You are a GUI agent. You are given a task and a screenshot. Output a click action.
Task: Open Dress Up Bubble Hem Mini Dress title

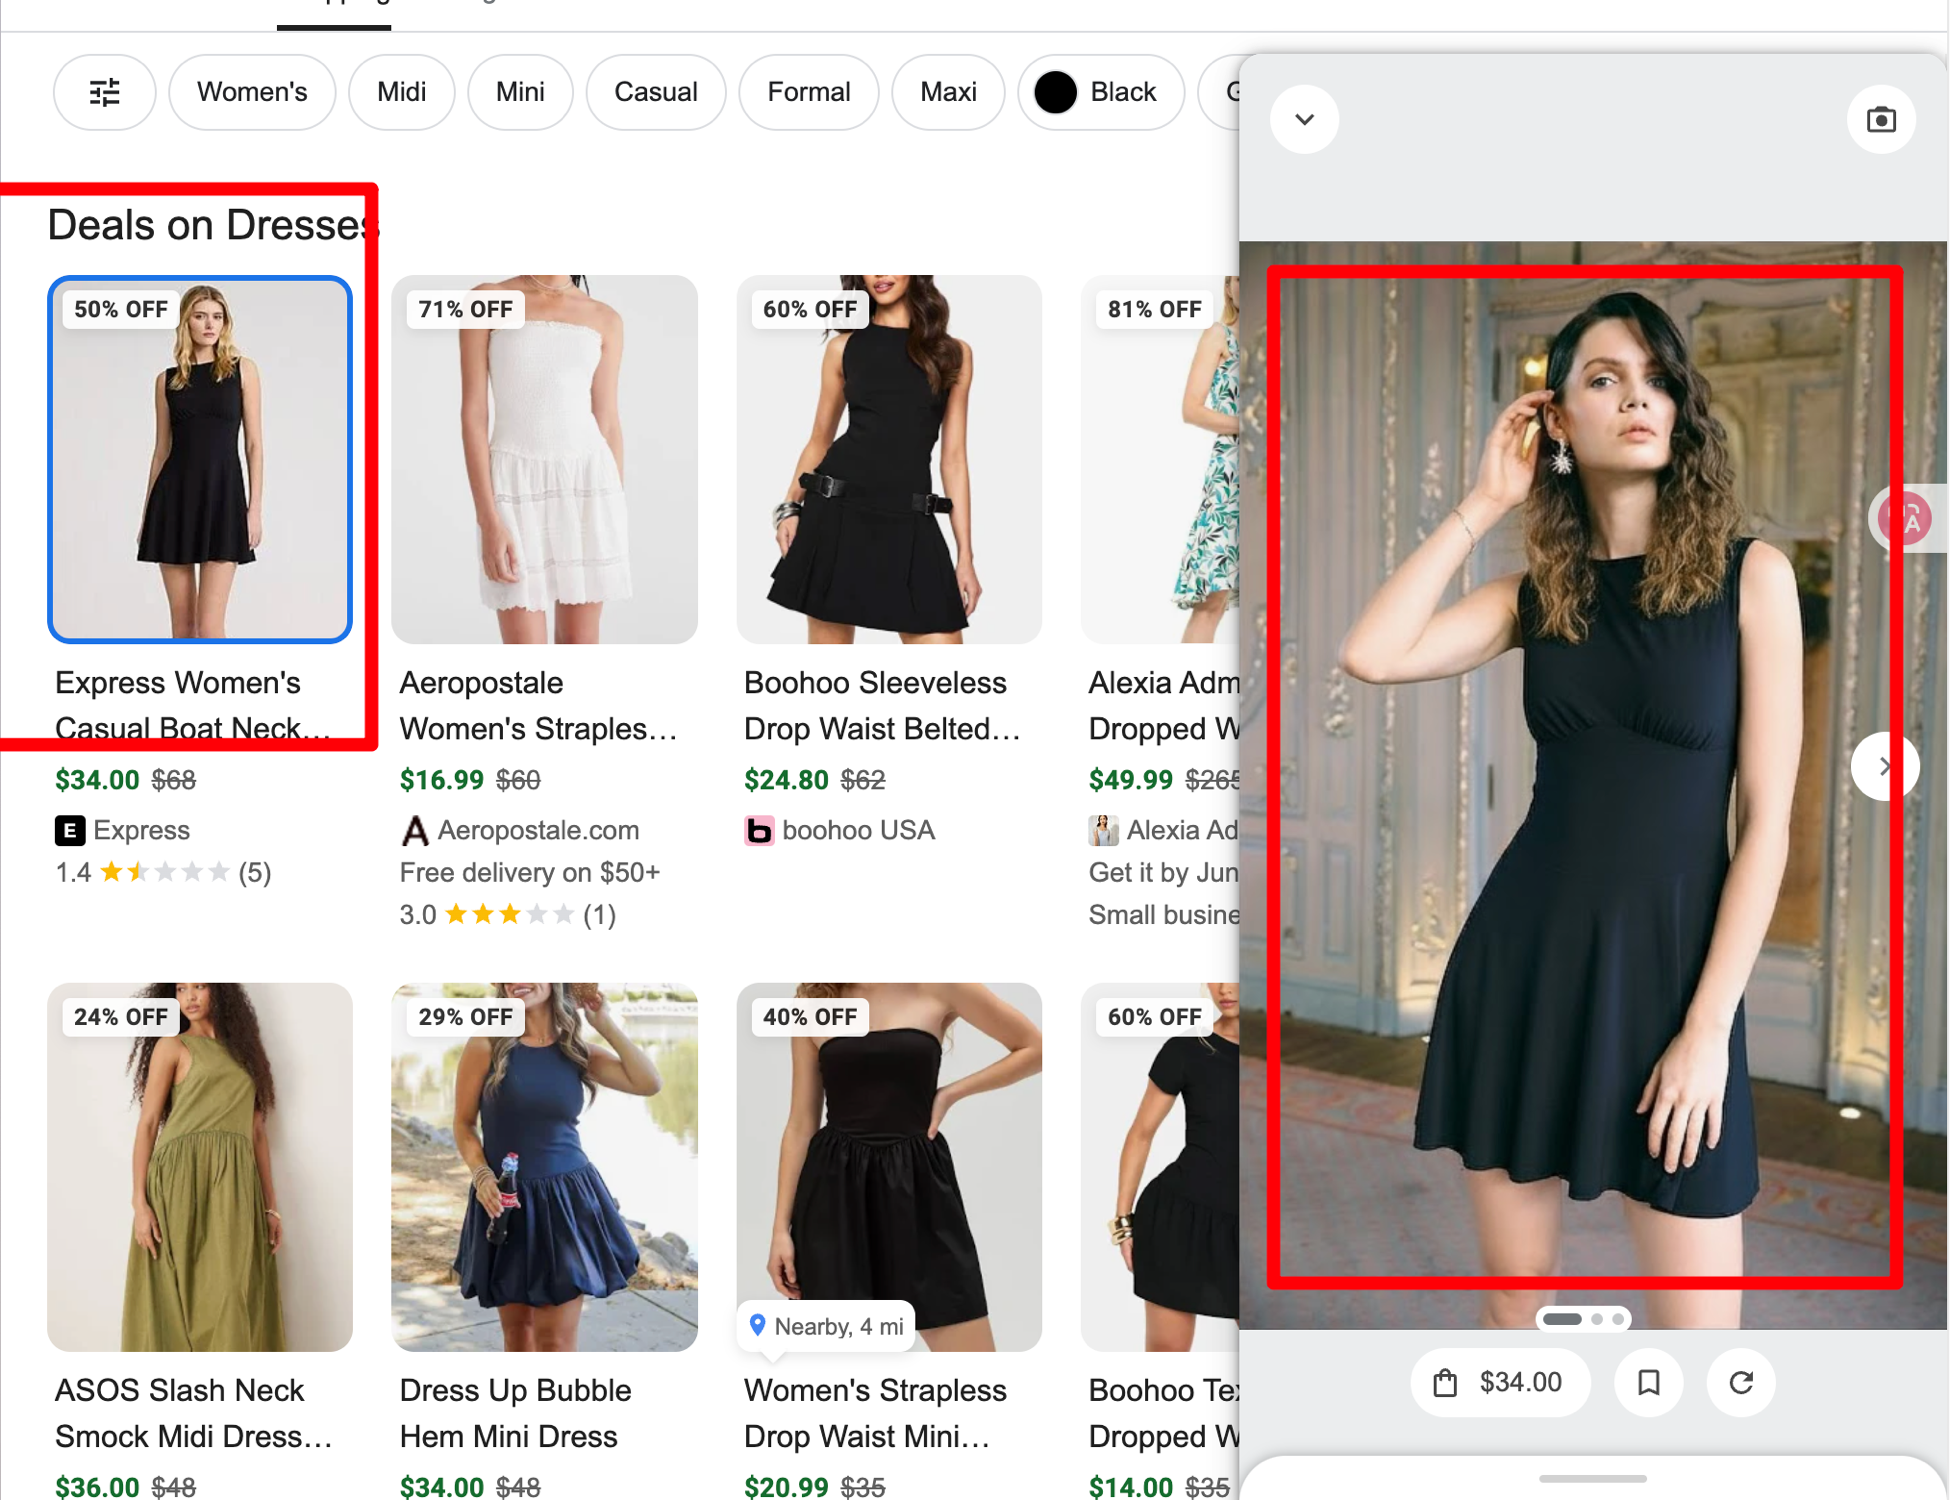(515, 1413)
